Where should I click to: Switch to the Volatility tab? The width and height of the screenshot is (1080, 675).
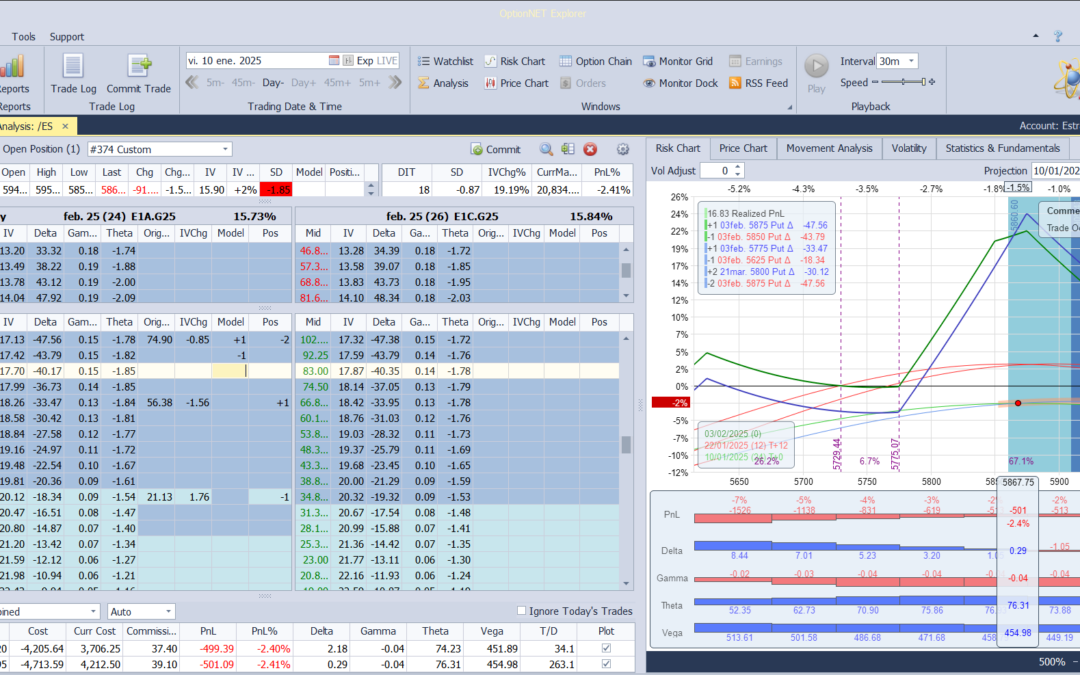(909, 148)
